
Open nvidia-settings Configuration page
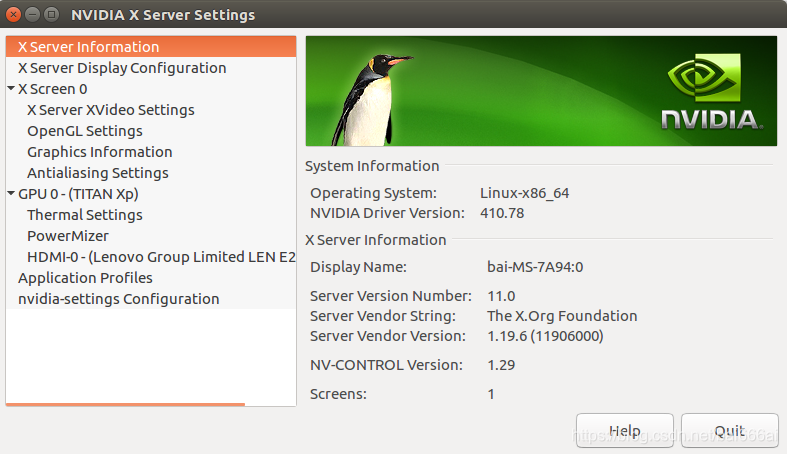point(151,299)
